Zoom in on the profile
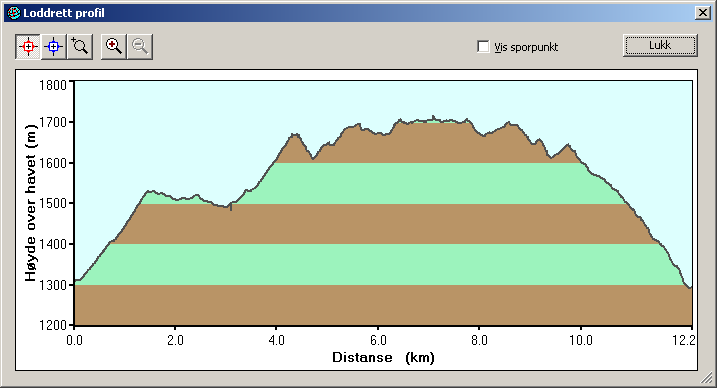Image resolution: width=717 pixels, height=388 pixels. click(114, 47)
